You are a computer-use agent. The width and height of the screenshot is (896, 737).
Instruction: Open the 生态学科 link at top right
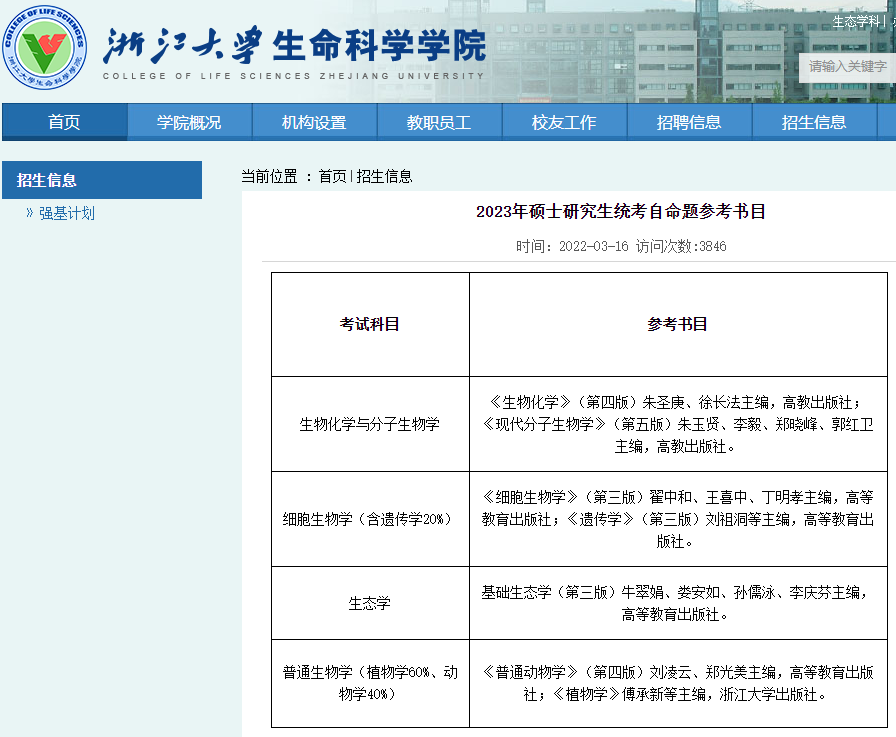point(857,19)
